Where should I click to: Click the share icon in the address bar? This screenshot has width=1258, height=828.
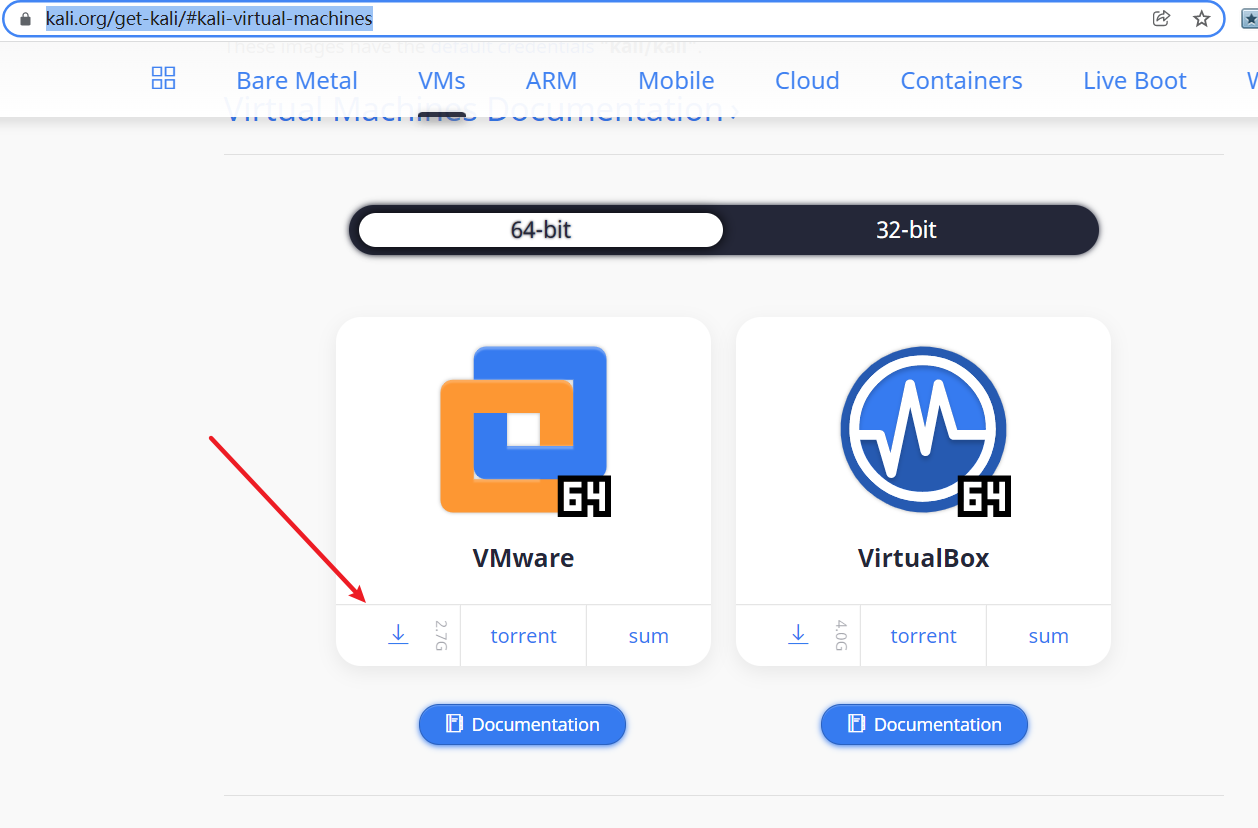pyautogui.click(x=1161, y=18)
